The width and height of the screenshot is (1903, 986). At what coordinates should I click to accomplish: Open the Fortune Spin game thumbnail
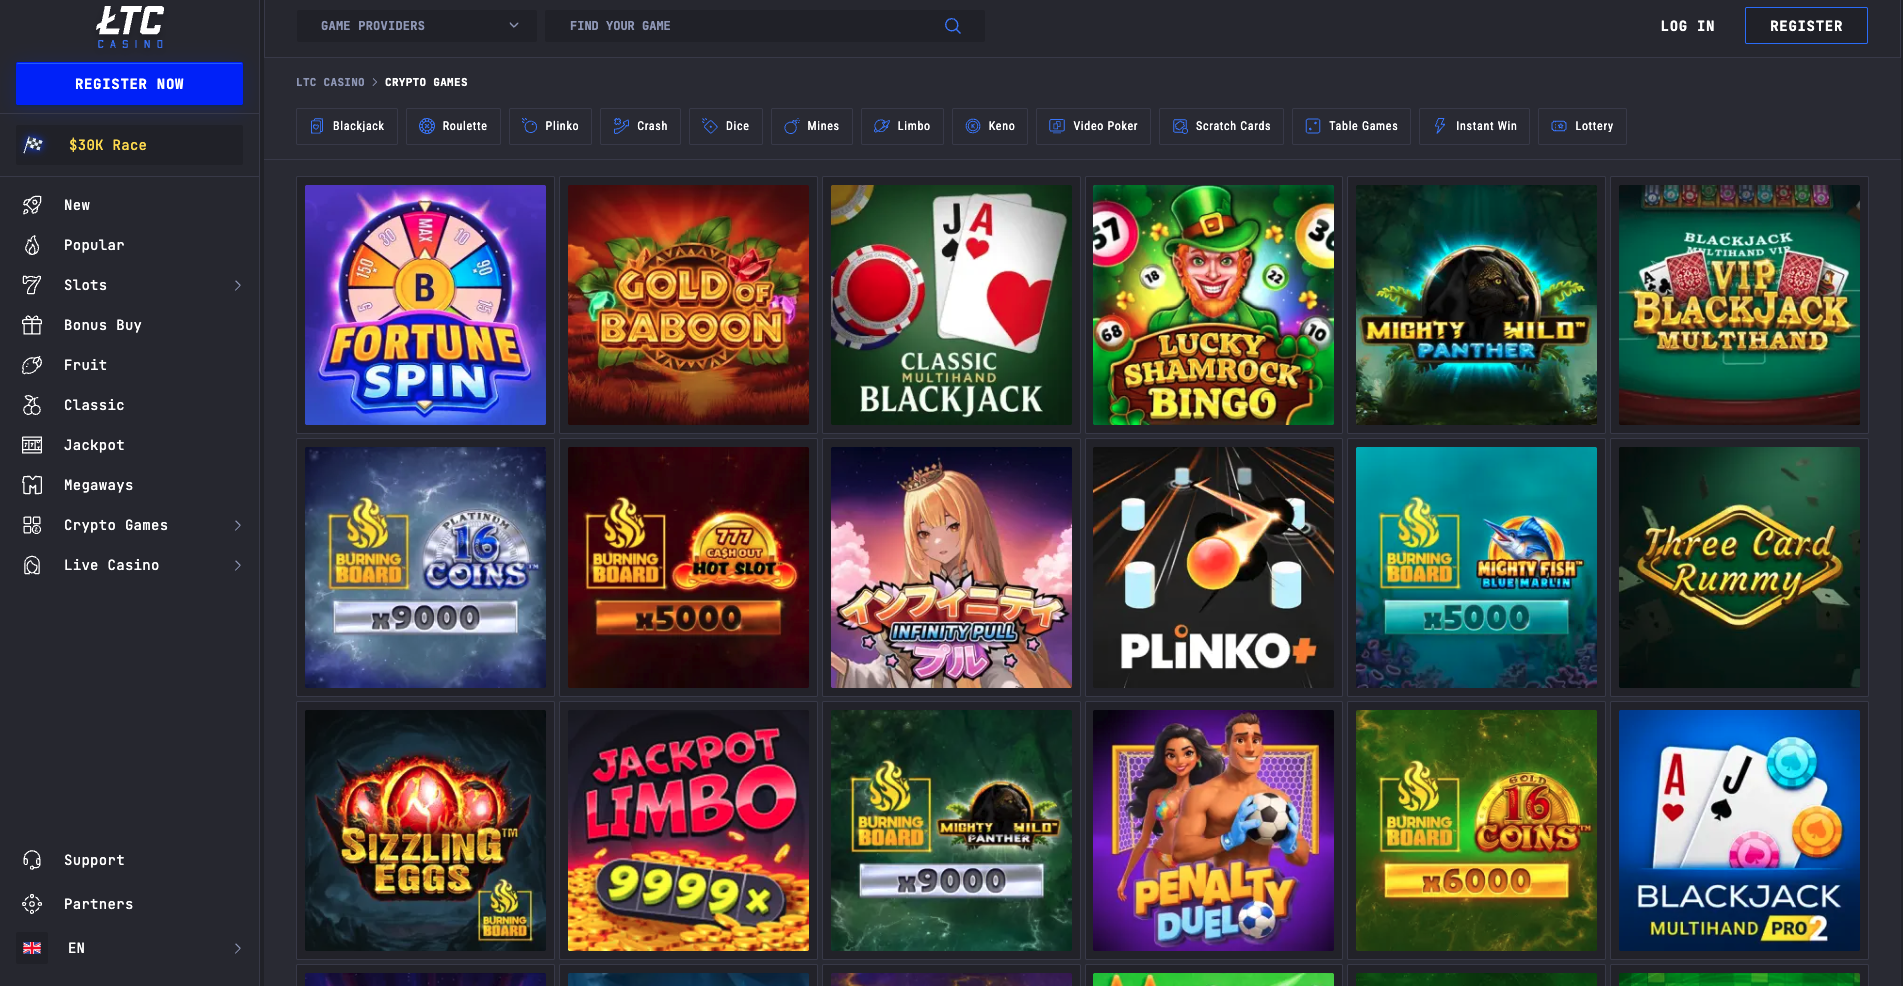pos(426,305)
